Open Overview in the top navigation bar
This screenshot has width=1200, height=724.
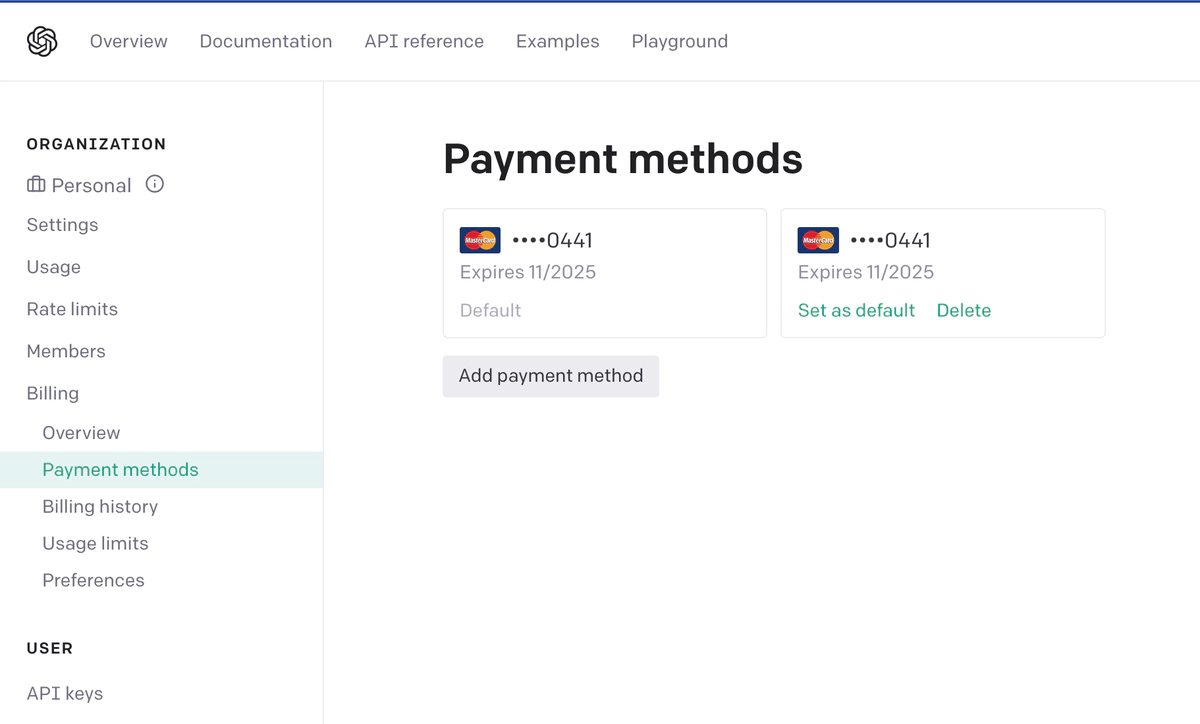[x=129, y=41]
